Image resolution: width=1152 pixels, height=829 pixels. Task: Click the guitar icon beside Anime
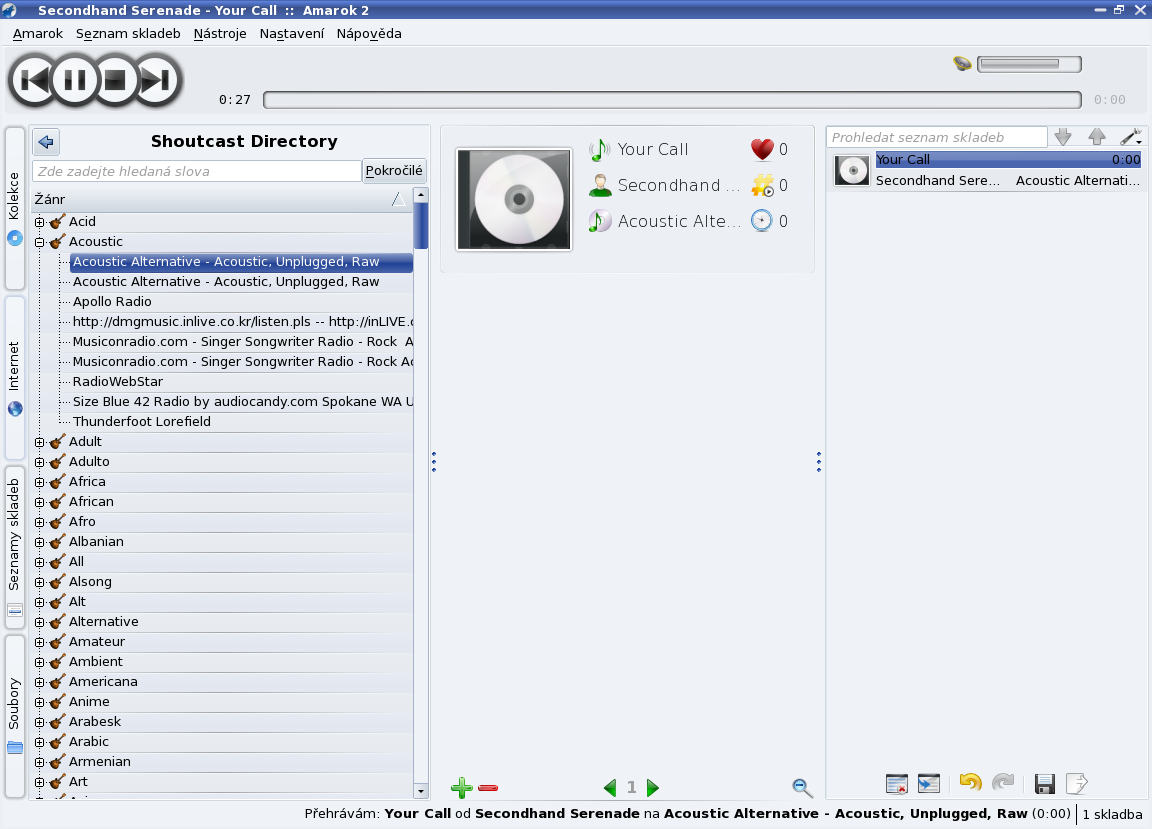pos(57,702)
